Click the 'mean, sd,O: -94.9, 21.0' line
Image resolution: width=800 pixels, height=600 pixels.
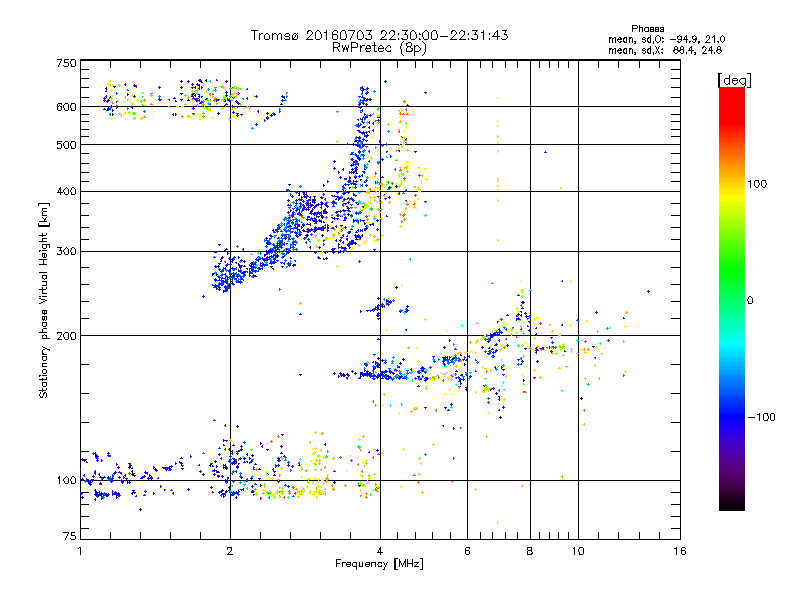point(666,39)
